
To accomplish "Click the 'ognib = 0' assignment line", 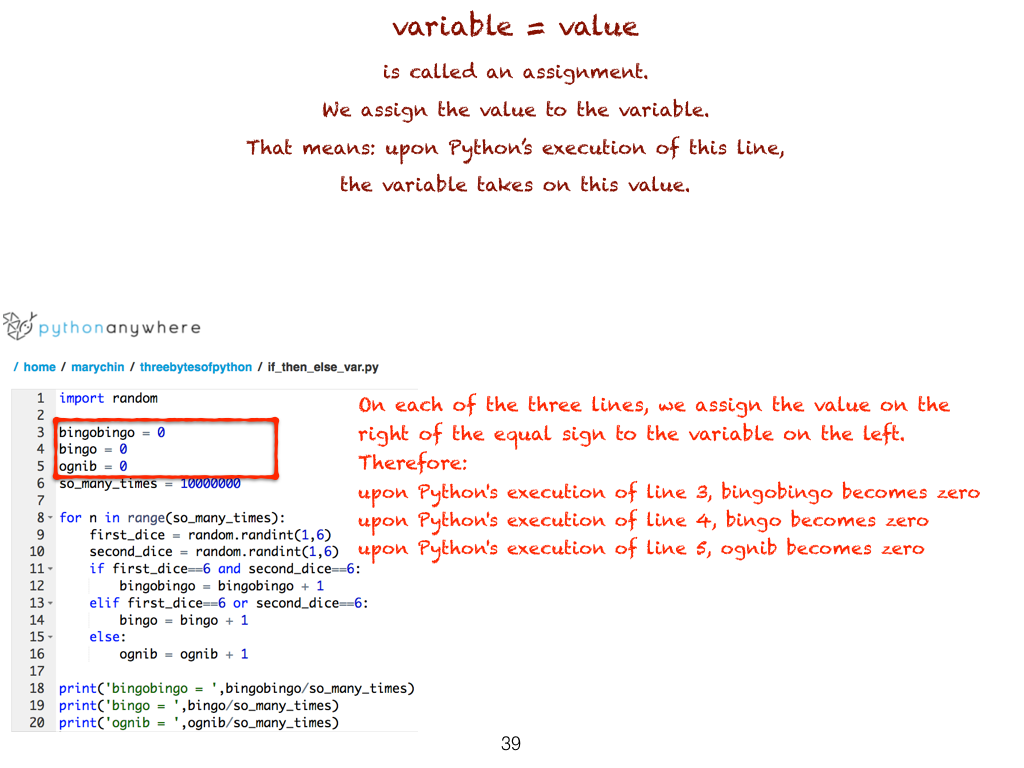I will 93,466.
